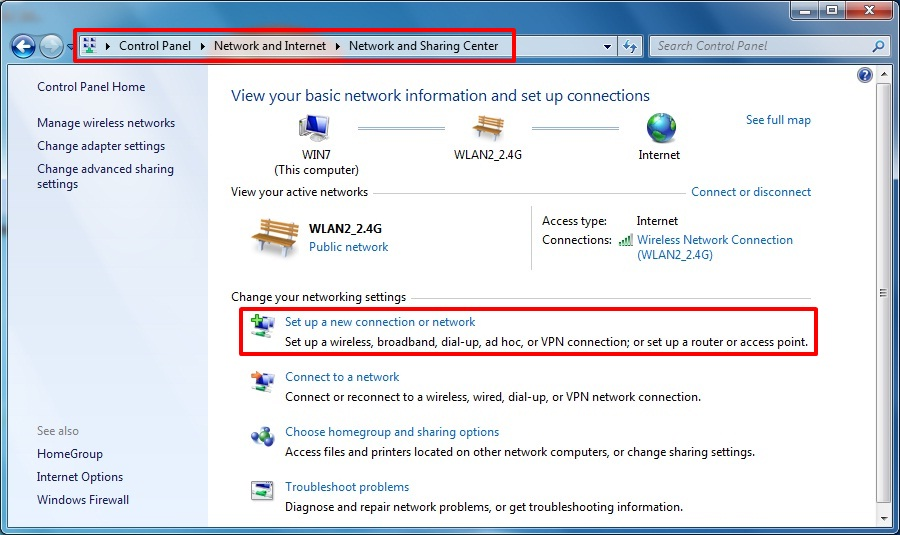Open Manage wireless networks
900x535 pixels.
106,123
